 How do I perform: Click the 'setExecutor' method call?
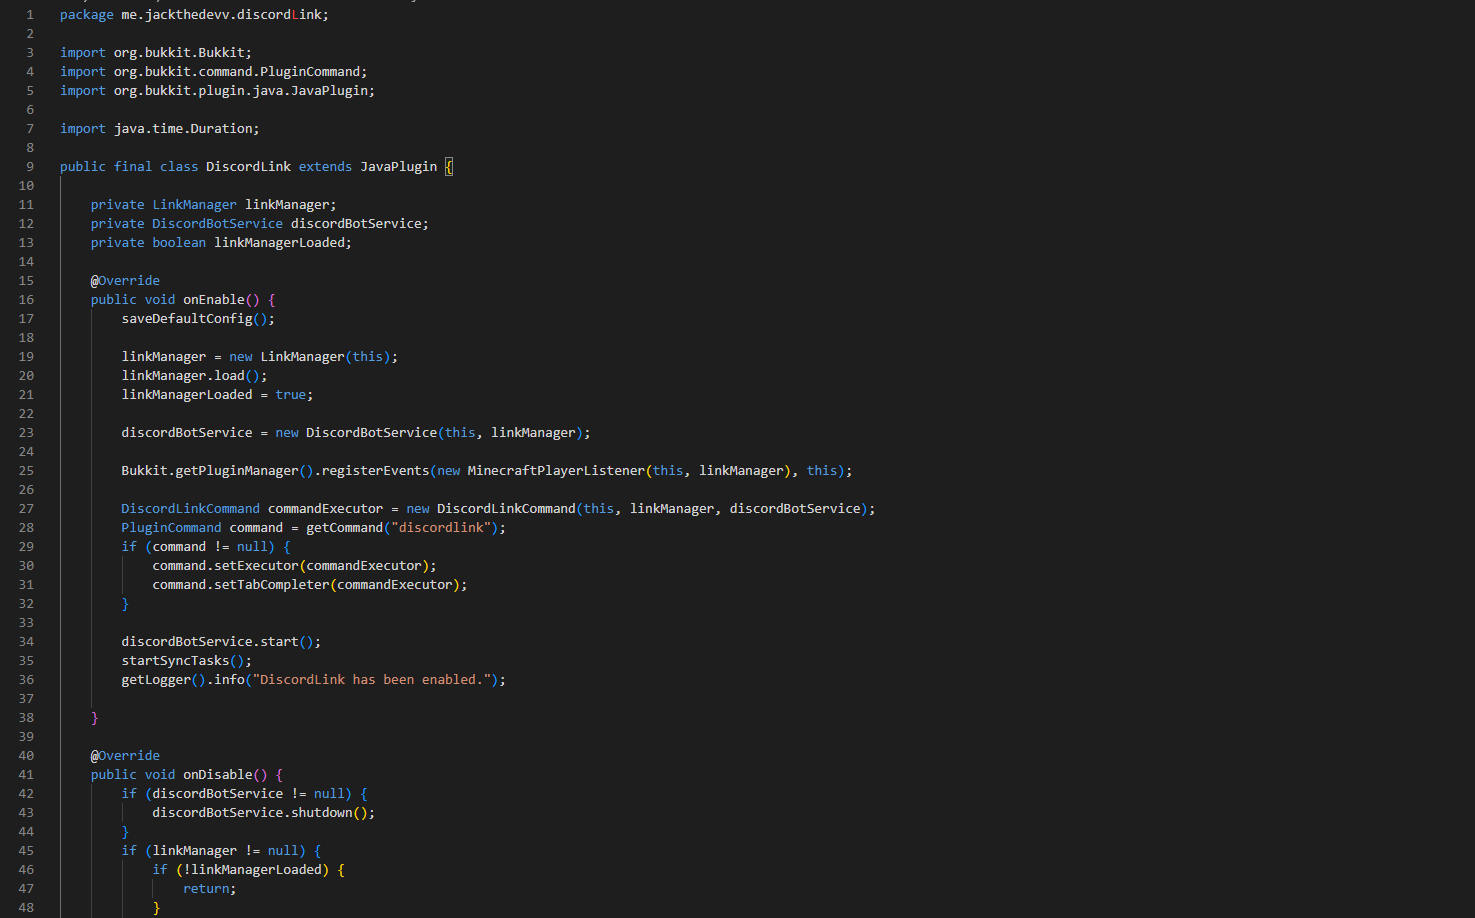click(256, 566)
